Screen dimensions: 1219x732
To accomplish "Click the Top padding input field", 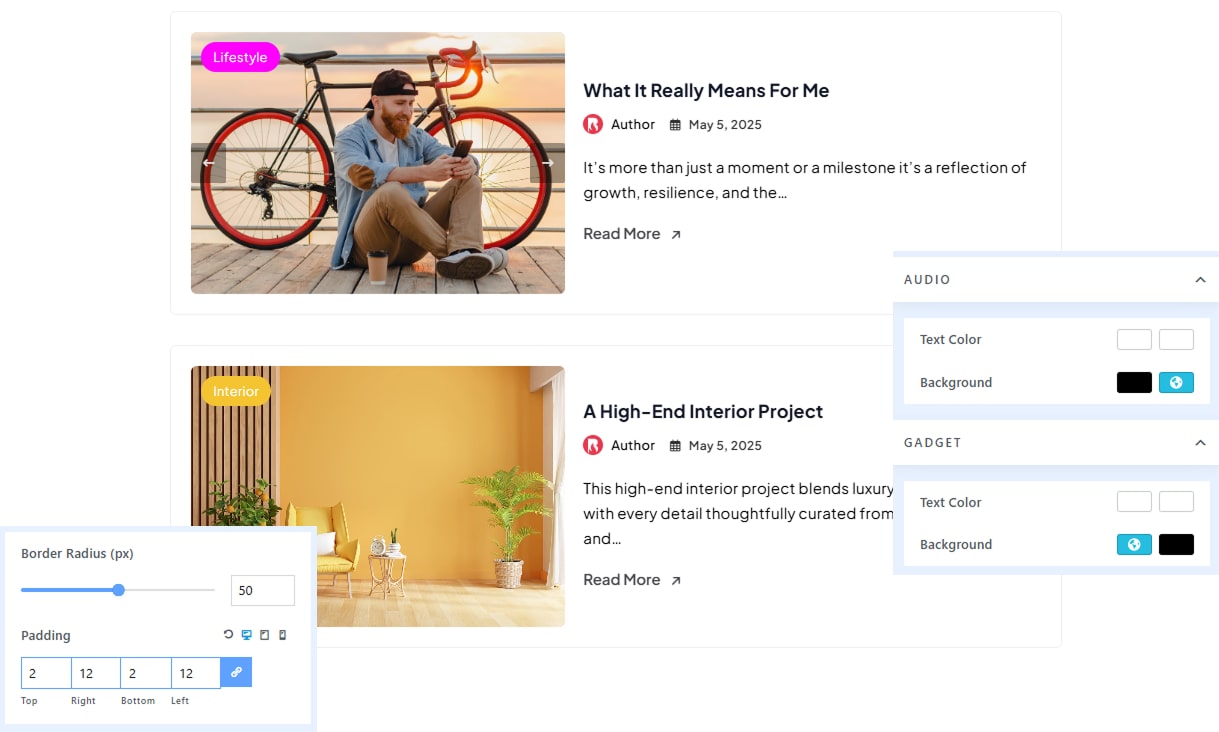I will tap(46, 673).
